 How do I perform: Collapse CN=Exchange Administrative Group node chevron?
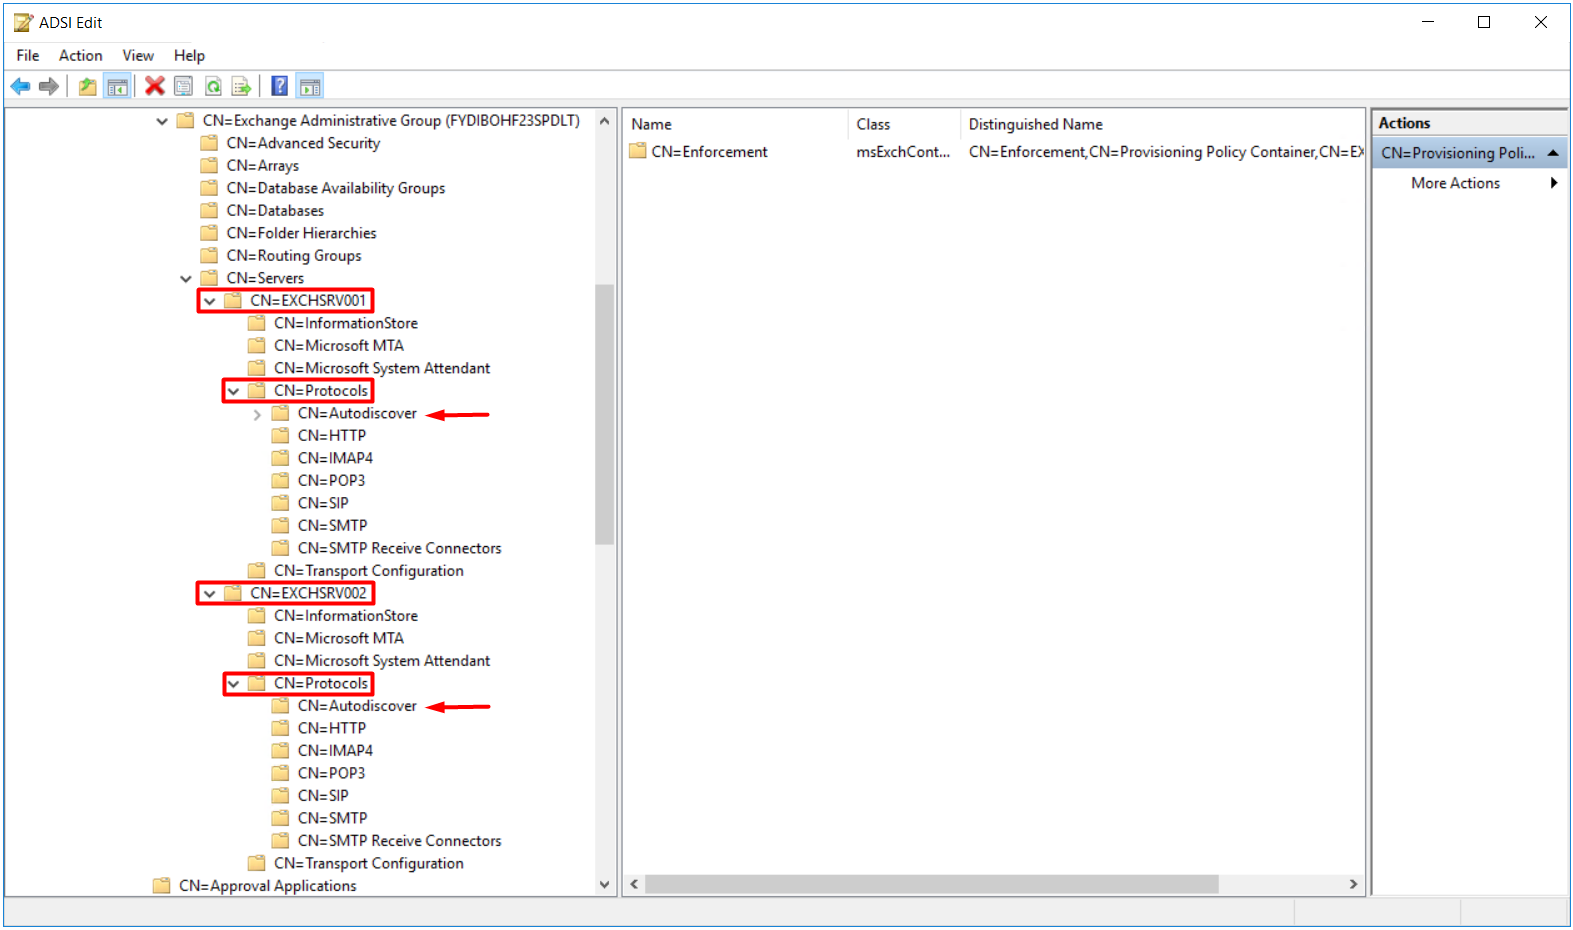[x=162, y=121]
